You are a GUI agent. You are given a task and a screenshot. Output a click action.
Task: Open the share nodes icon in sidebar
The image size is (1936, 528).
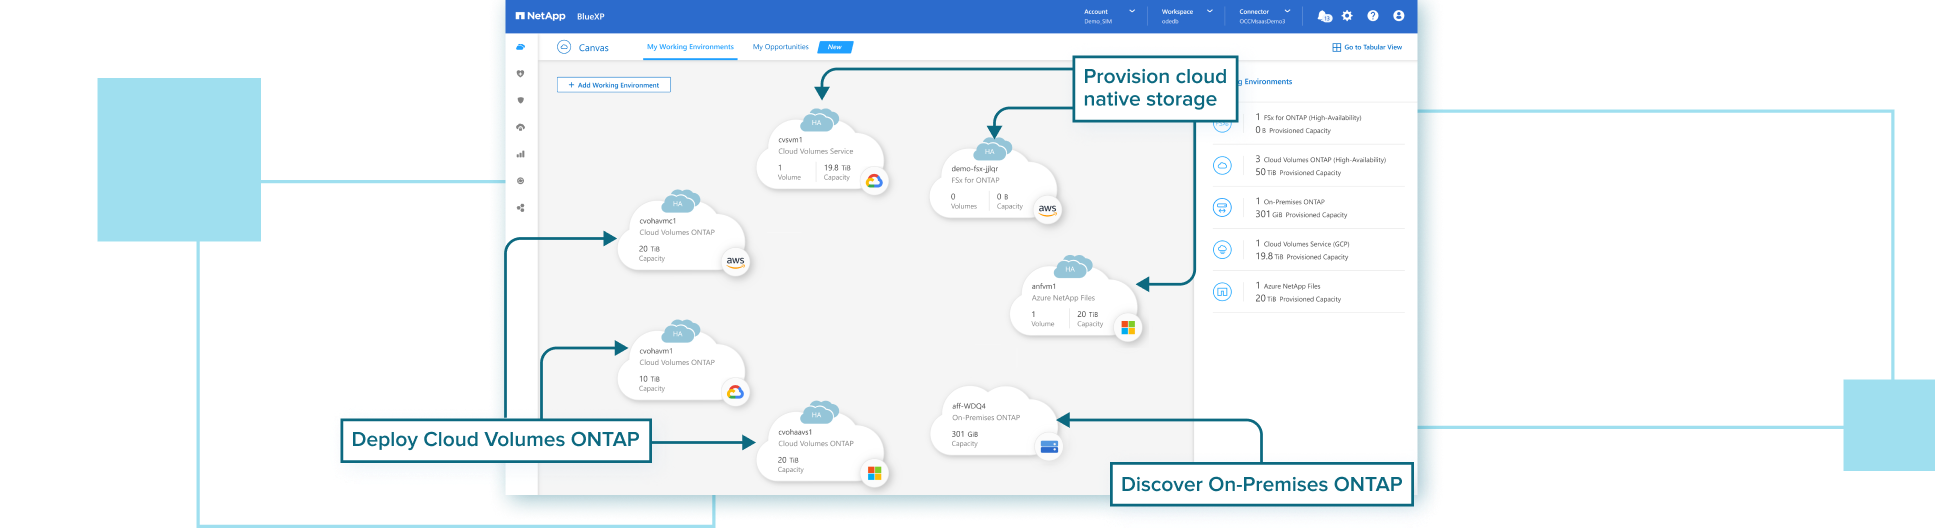(x=520, y=208)
